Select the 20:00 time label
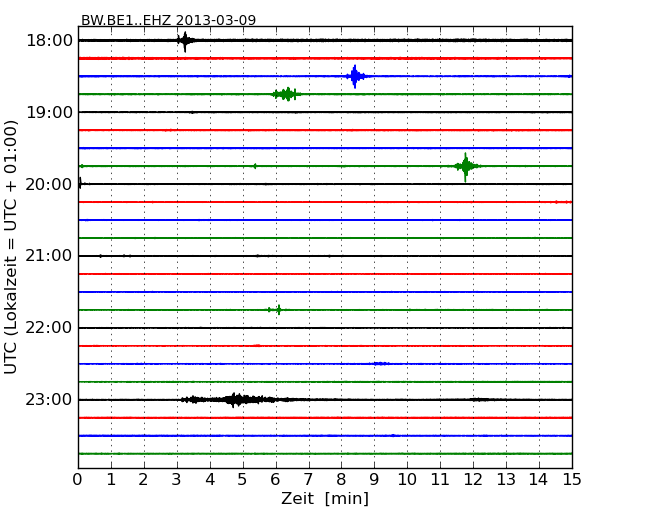Image resolution: width=650 pixels, height=520 pixels. click(49, 184)
